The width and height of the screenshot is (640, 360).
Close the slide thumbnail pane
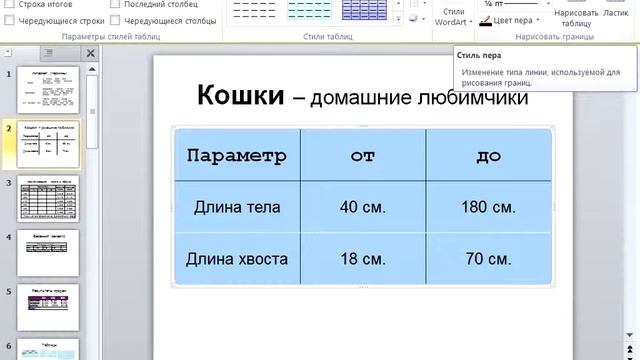[90, 53]
